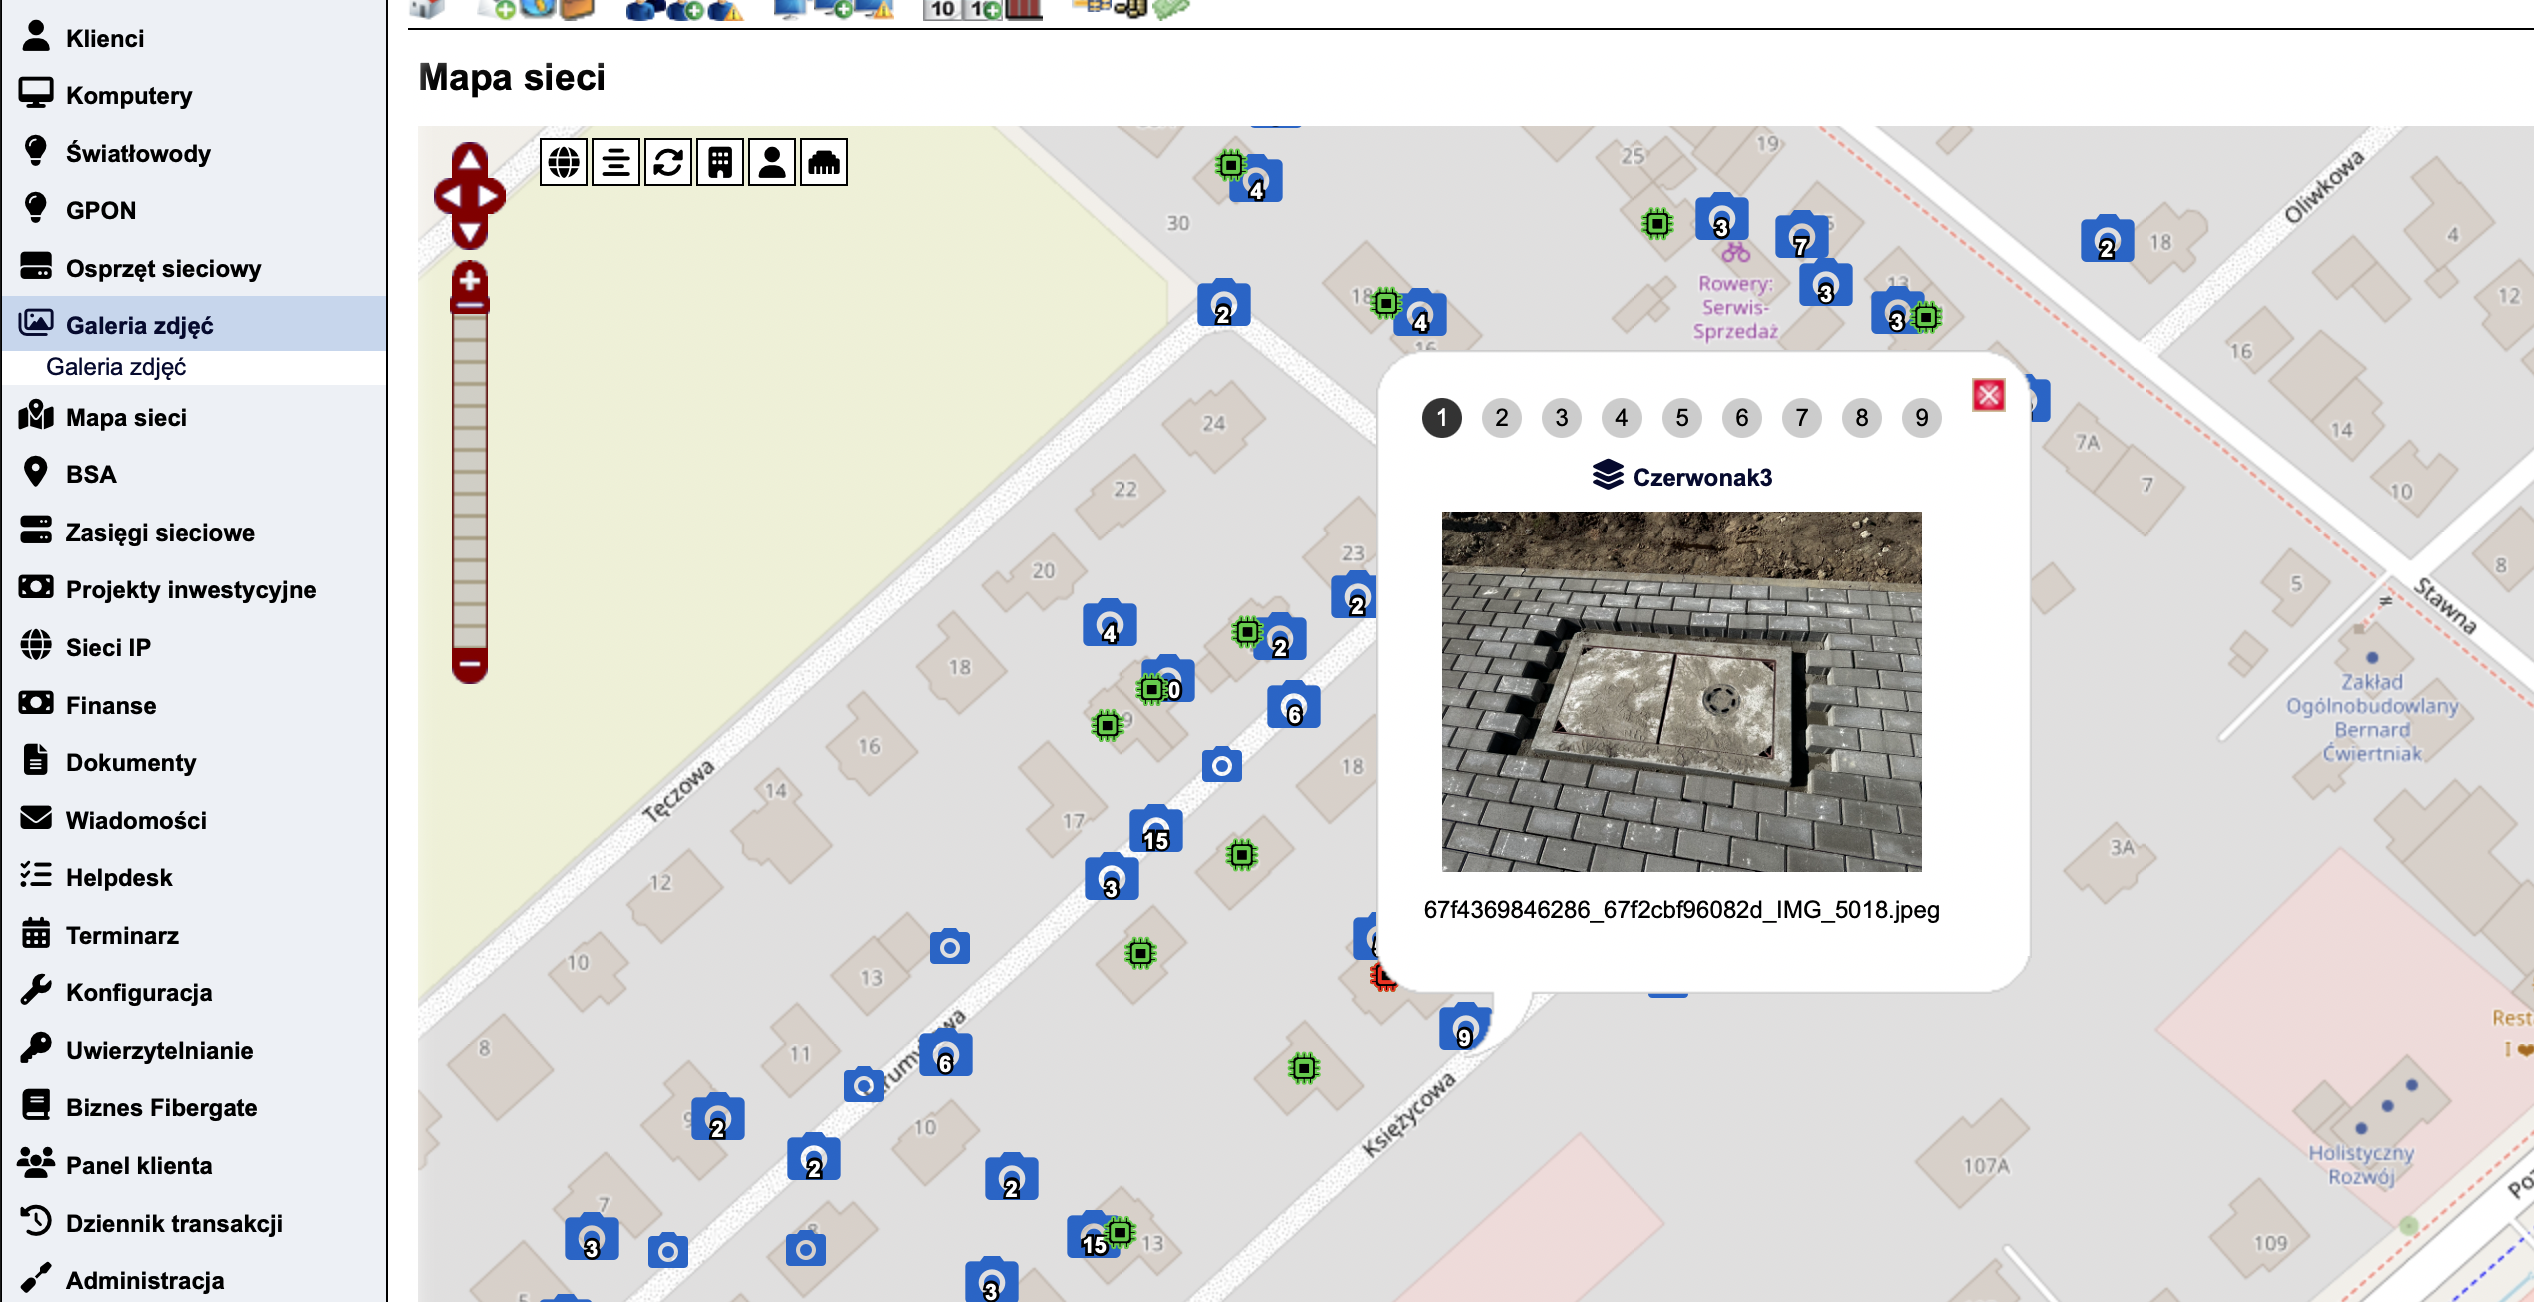Open Helpdesk in the sidebar
This screenshot has height=1302, width=2534.
click(x=194, y=877)
